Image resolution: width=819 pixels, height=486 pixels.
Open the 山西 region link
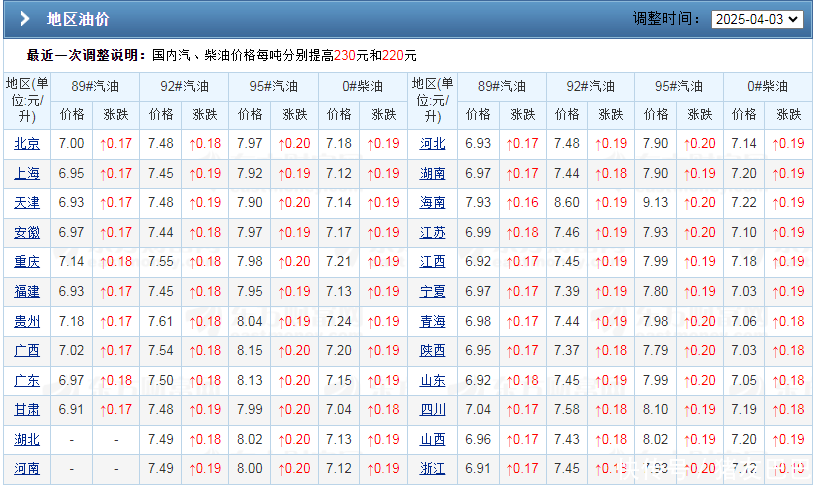[432, 439]
